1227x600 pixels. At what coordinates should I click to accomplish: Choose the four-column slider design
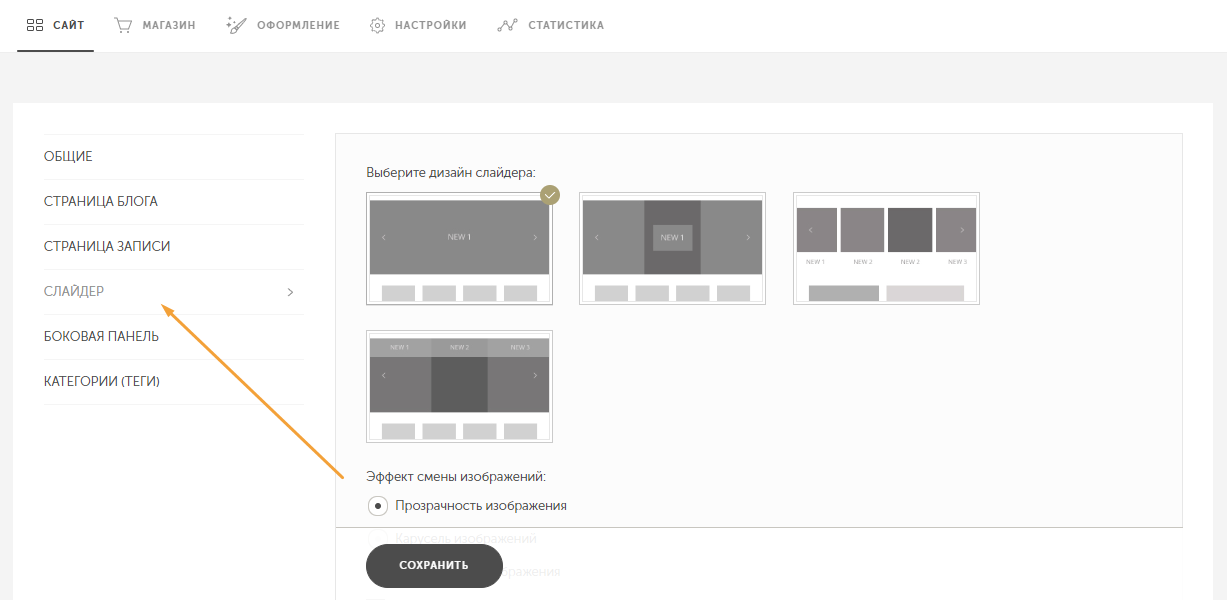click(886, 249)
